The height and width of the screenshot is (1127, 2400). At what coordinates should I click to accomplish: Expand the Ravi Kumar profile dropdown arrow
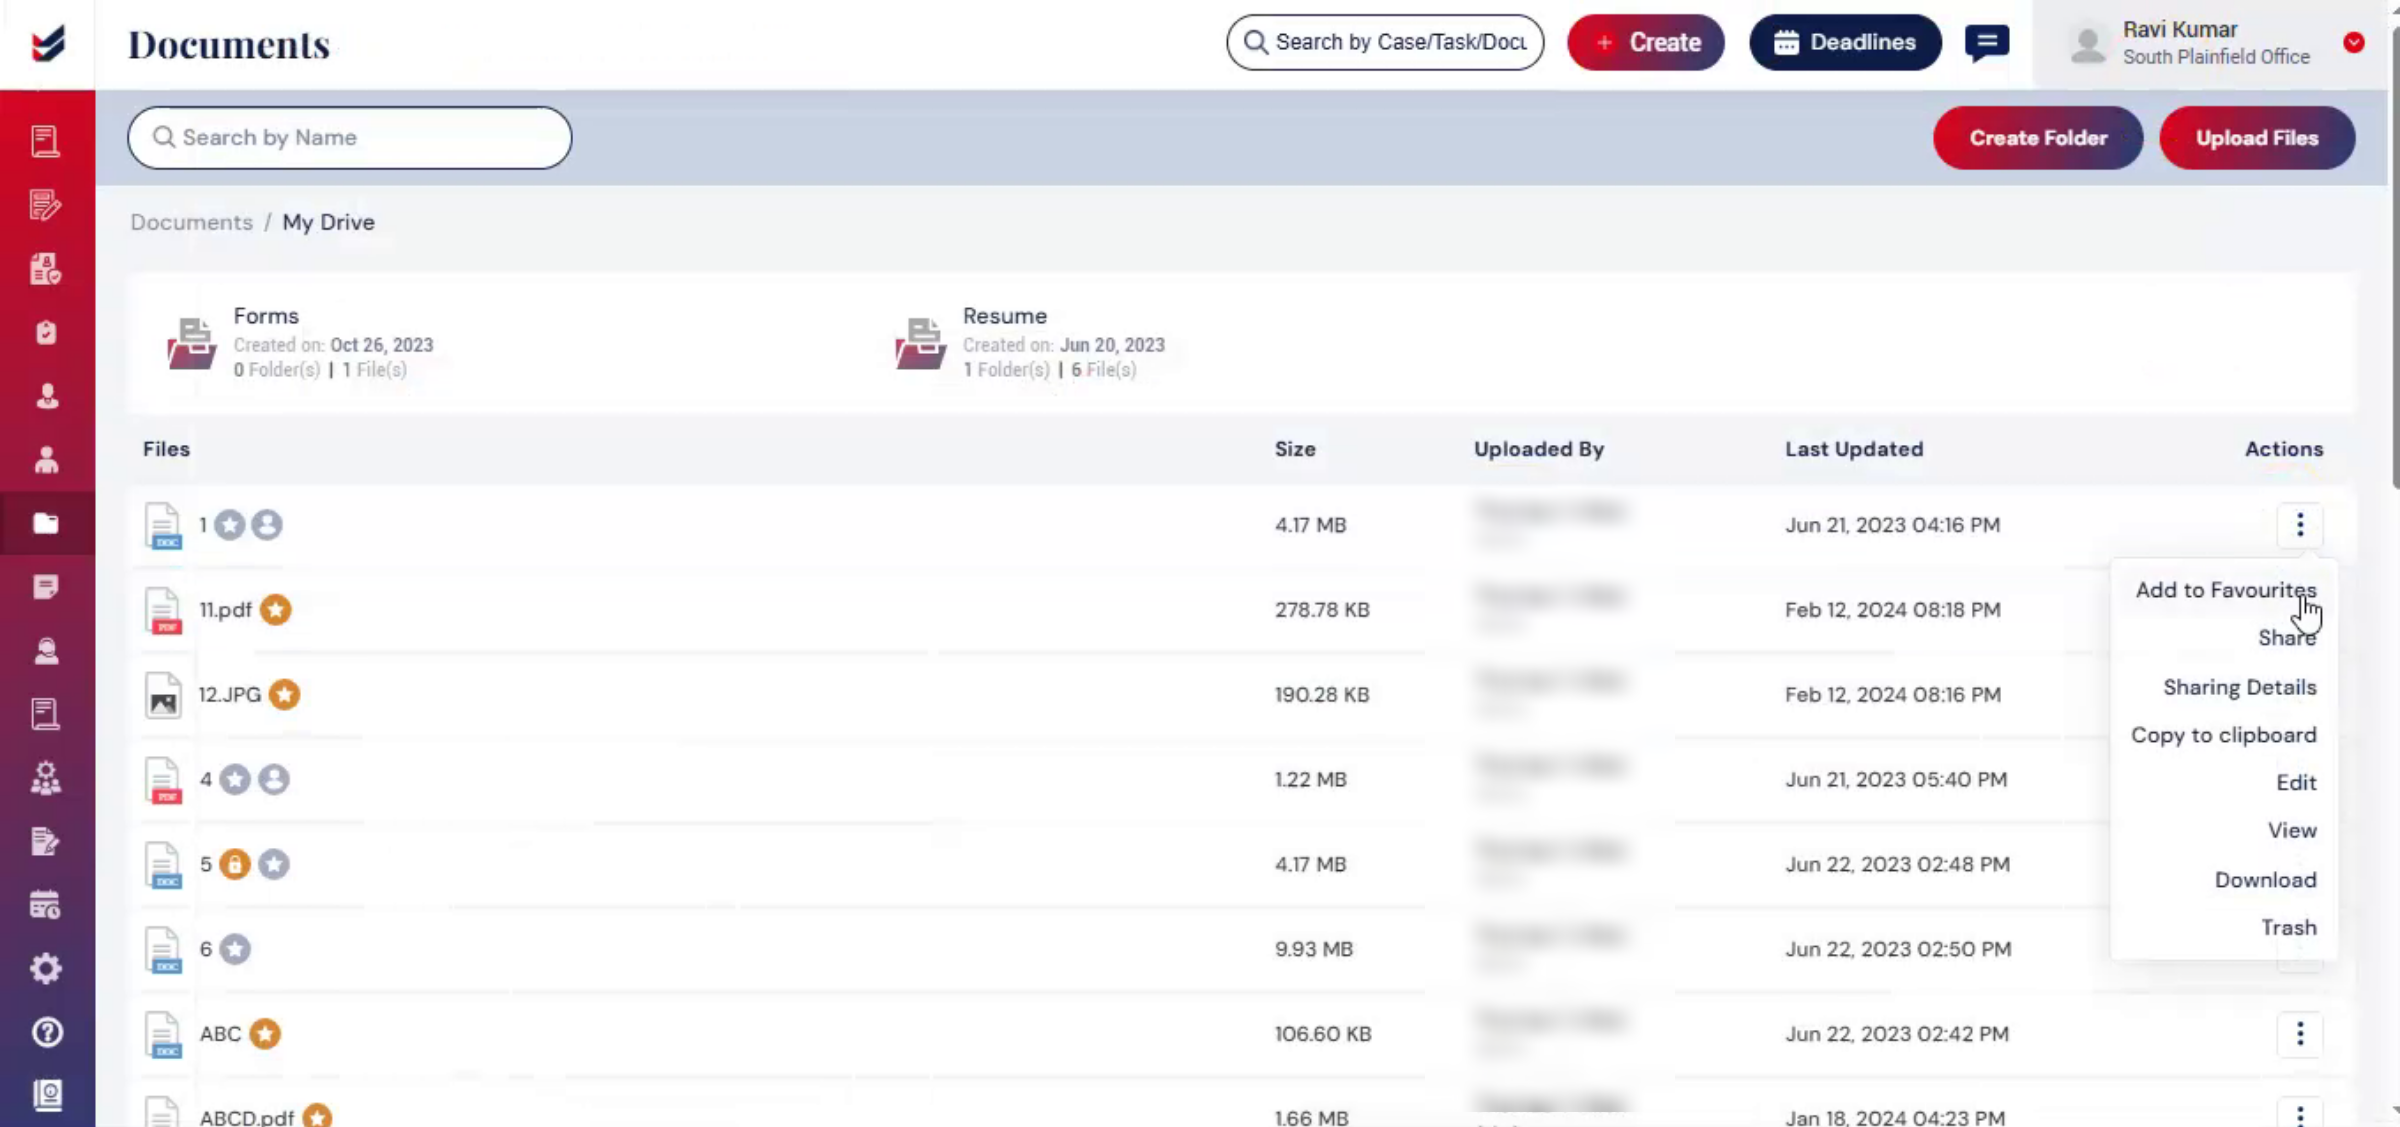pos(2354,42)
